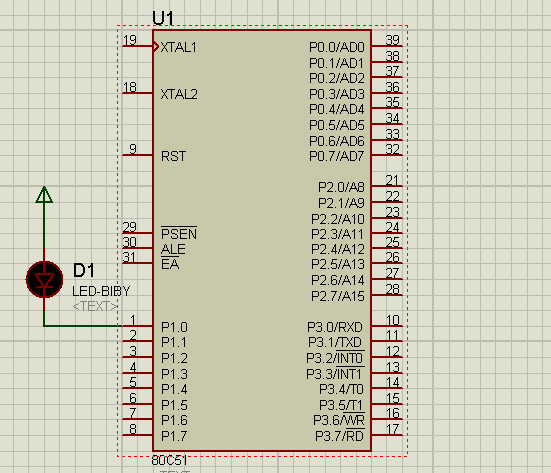Click the PSEN pin label

[x=179, y=234]
